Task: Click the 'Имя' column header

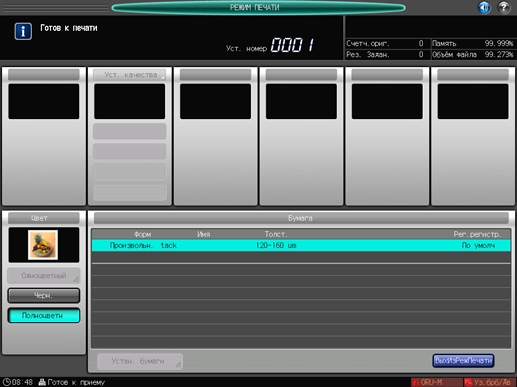Action: tap(203, 234)
